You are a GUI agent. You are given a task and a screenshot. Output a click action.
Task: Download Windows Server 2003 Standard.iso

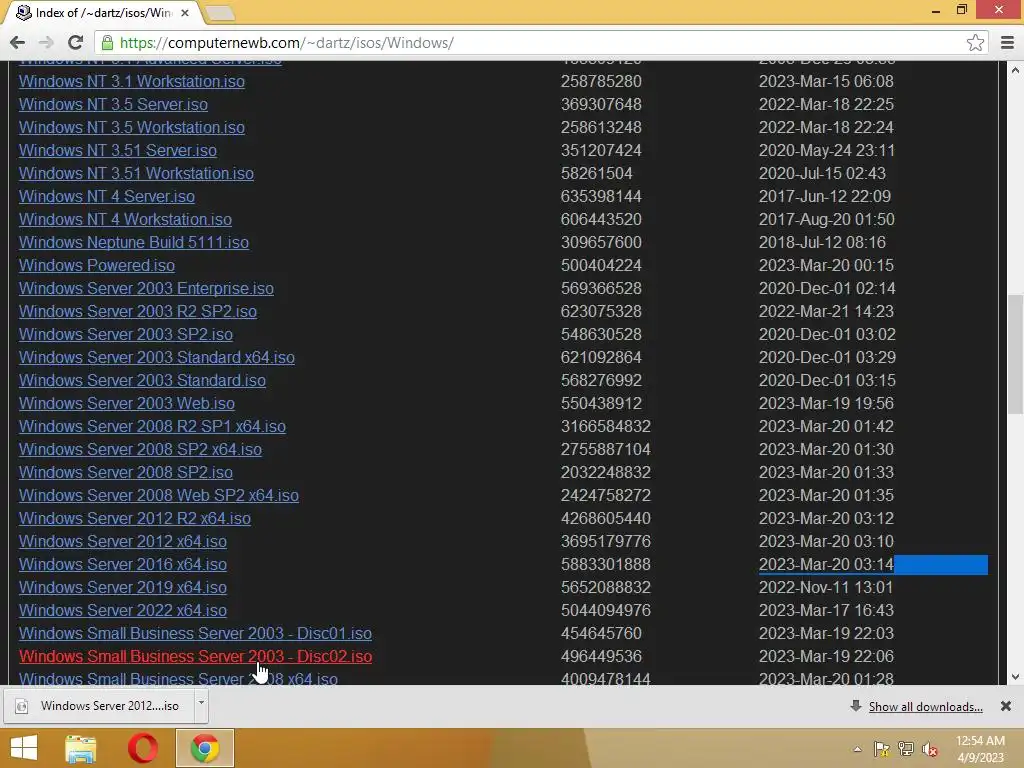(142, 380)
